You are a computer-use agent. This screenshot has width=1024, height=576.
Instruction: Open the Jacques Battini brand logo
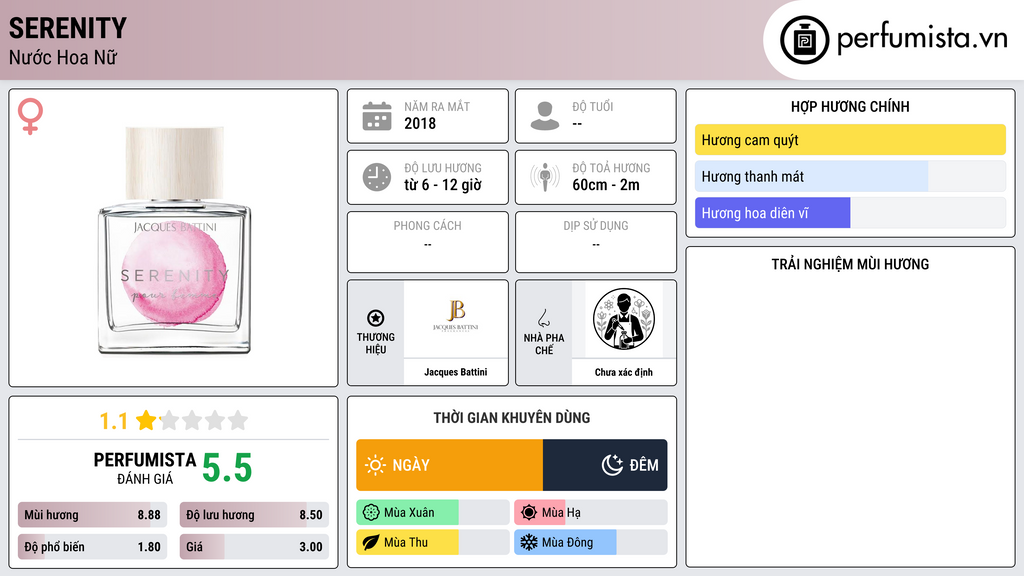tap(456, 319)
